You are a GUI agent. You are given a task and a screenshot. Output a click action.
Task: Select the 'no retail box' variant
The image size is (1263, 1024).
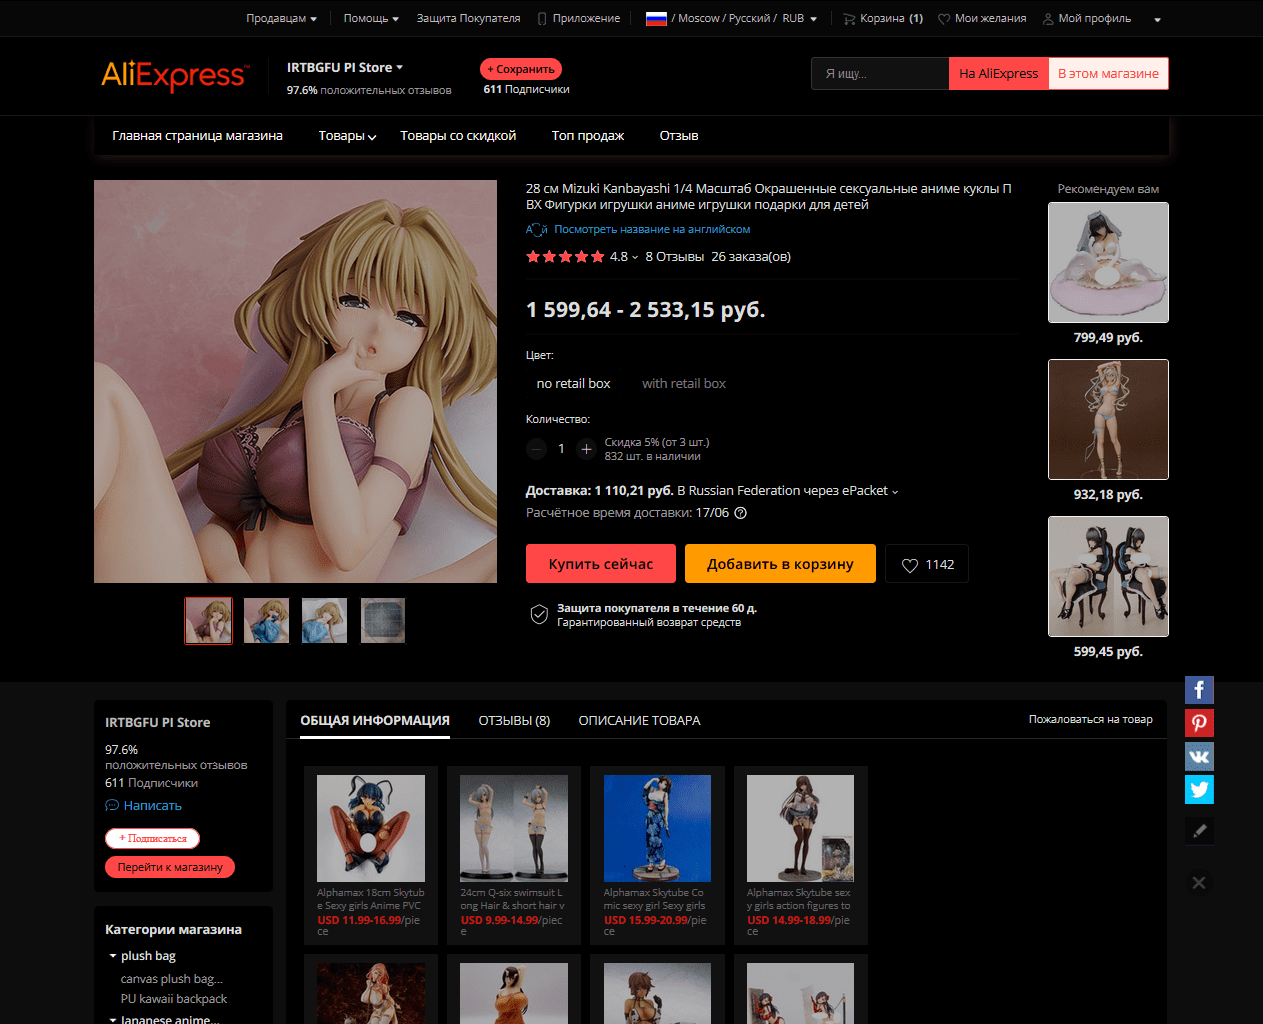point(574,383)
